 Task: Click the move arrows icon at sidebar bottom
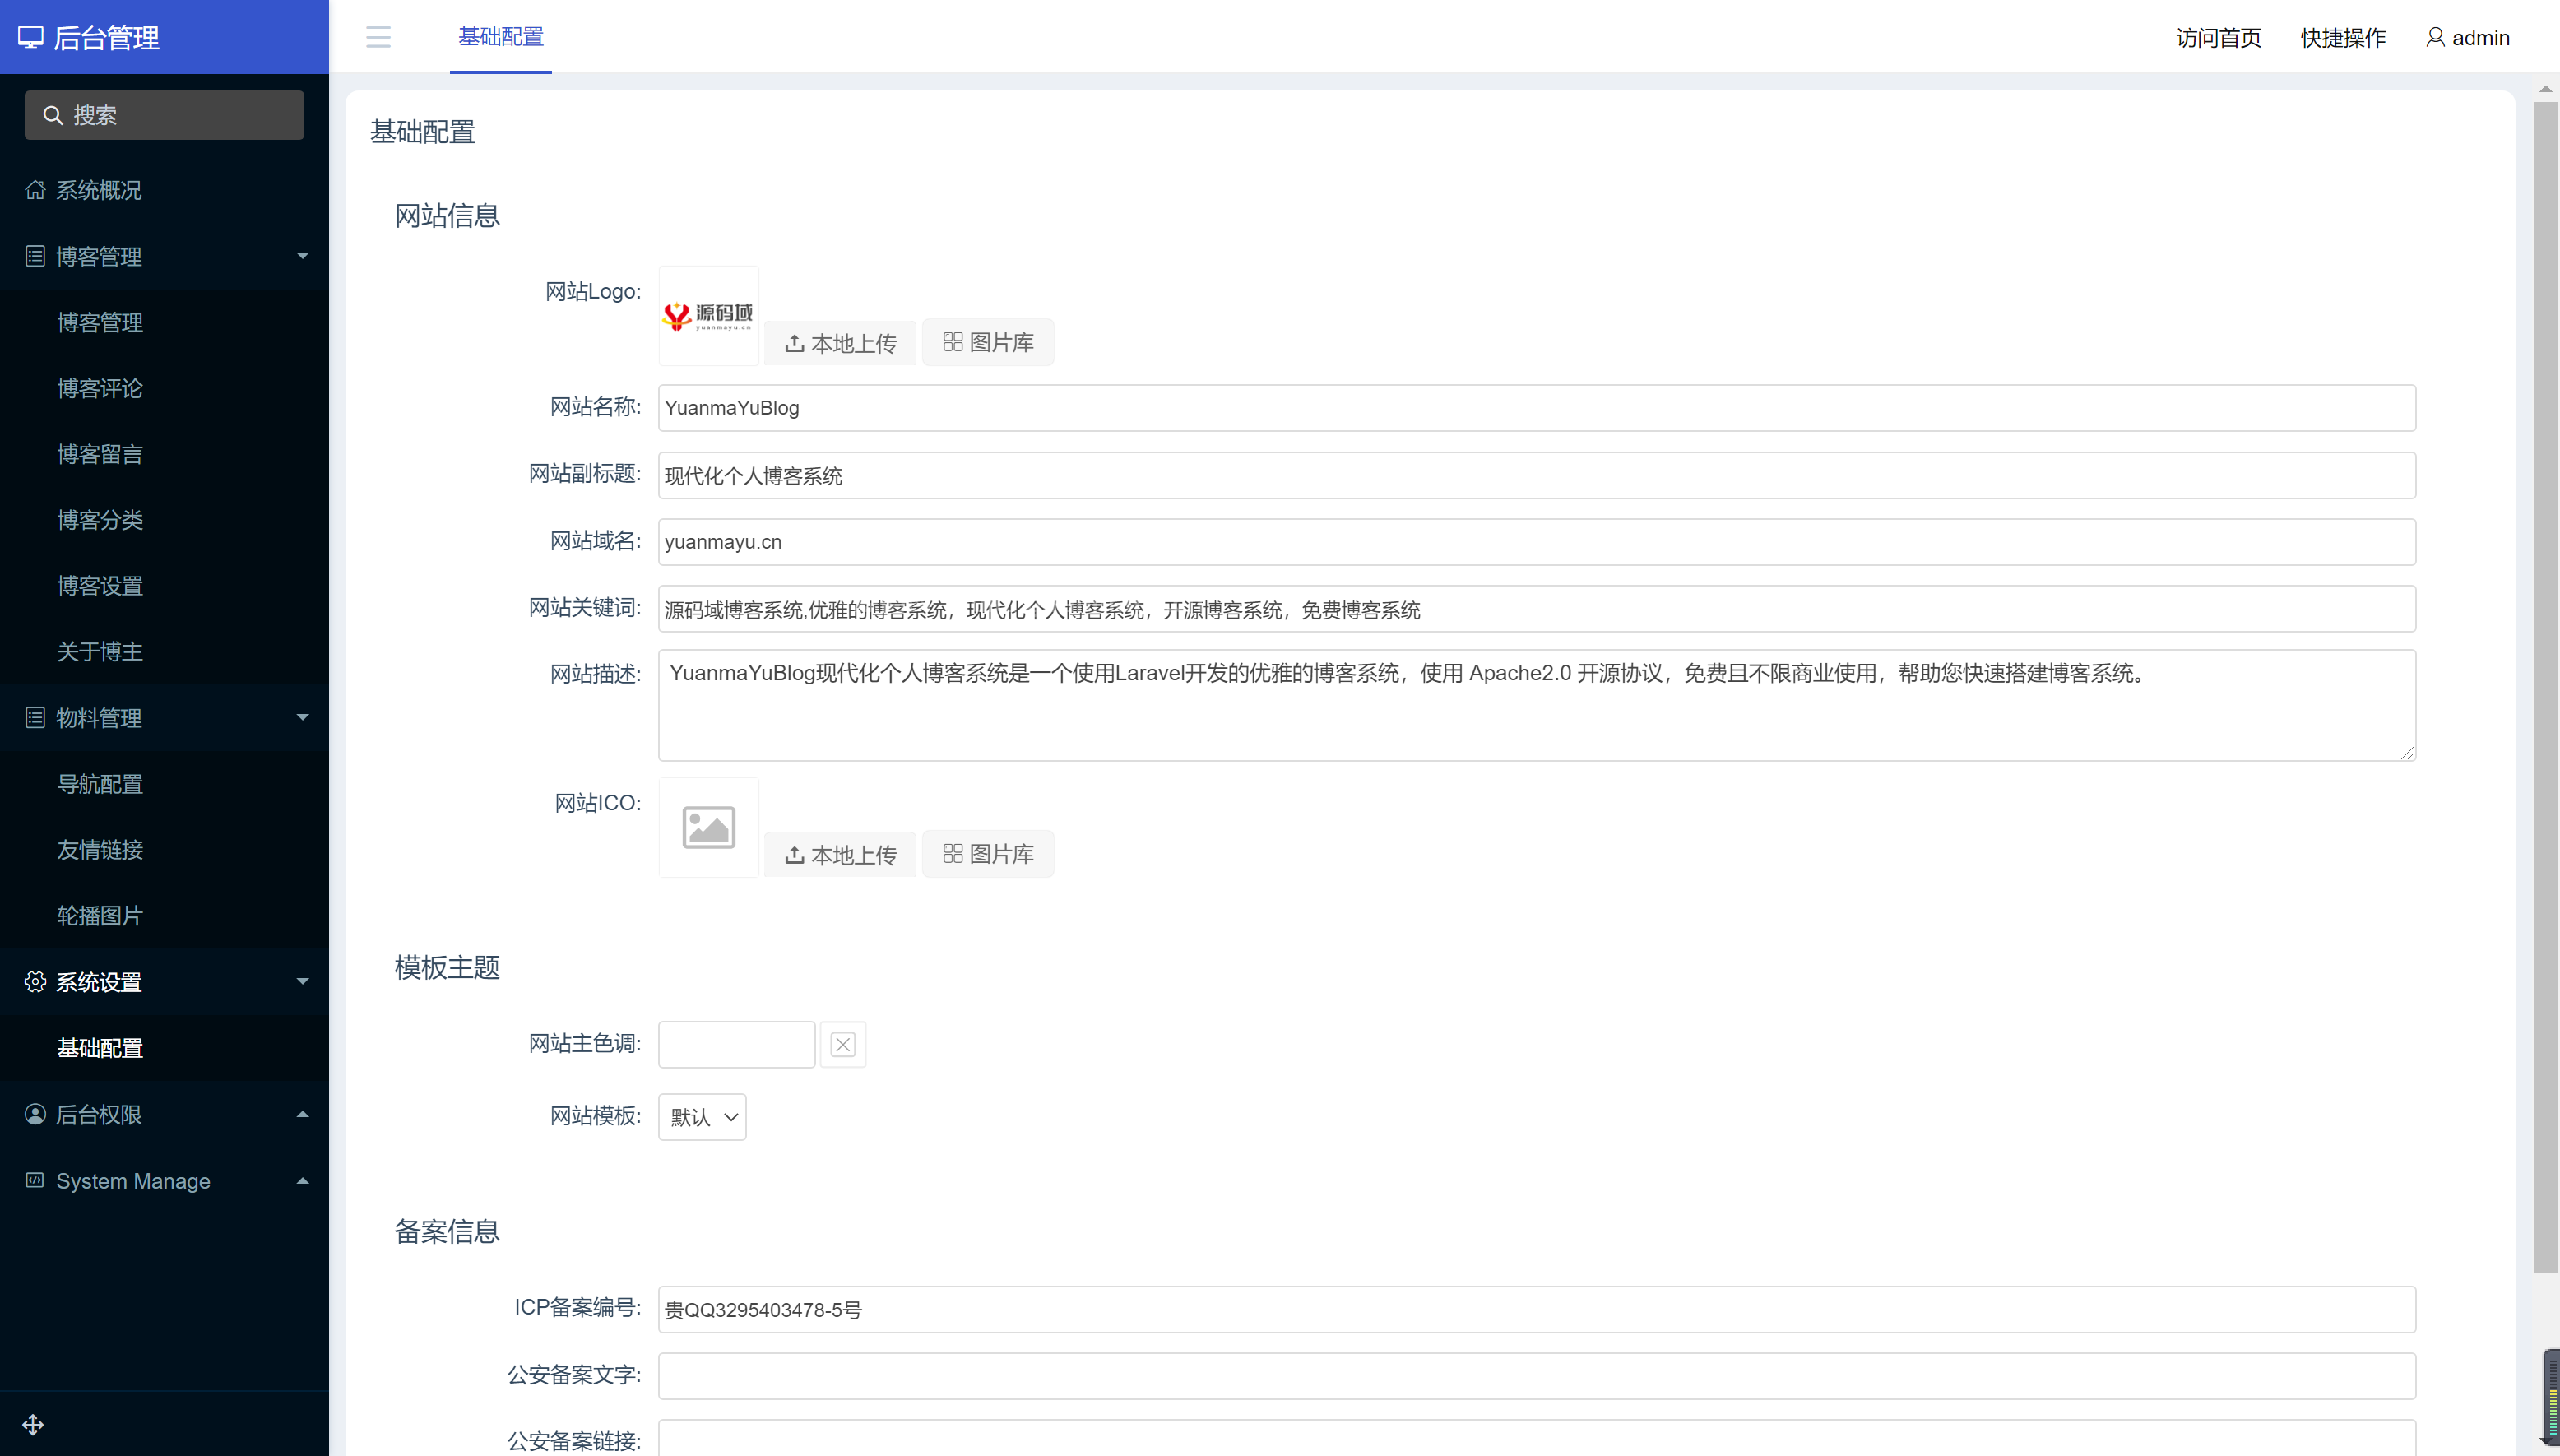pos(33,1424)
